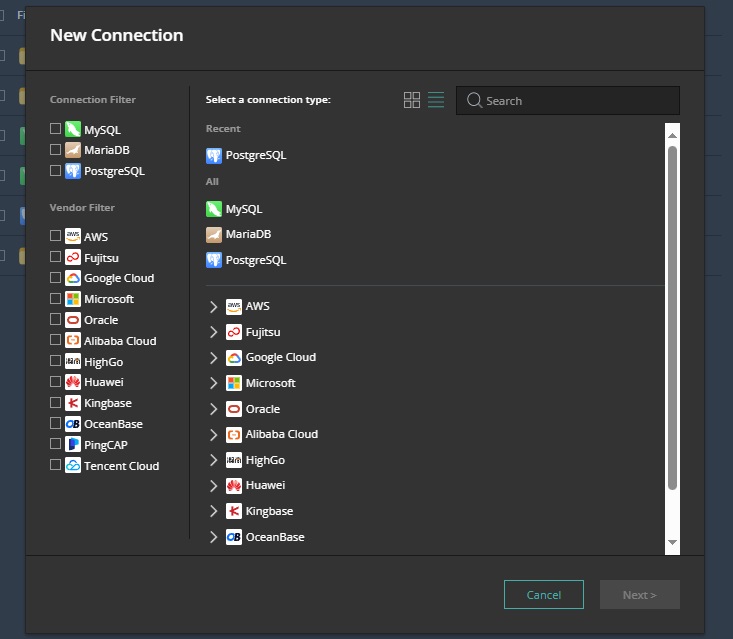Expand the Alibaba Cloud connection group
The image size is (733, 639).
(213, 435)
